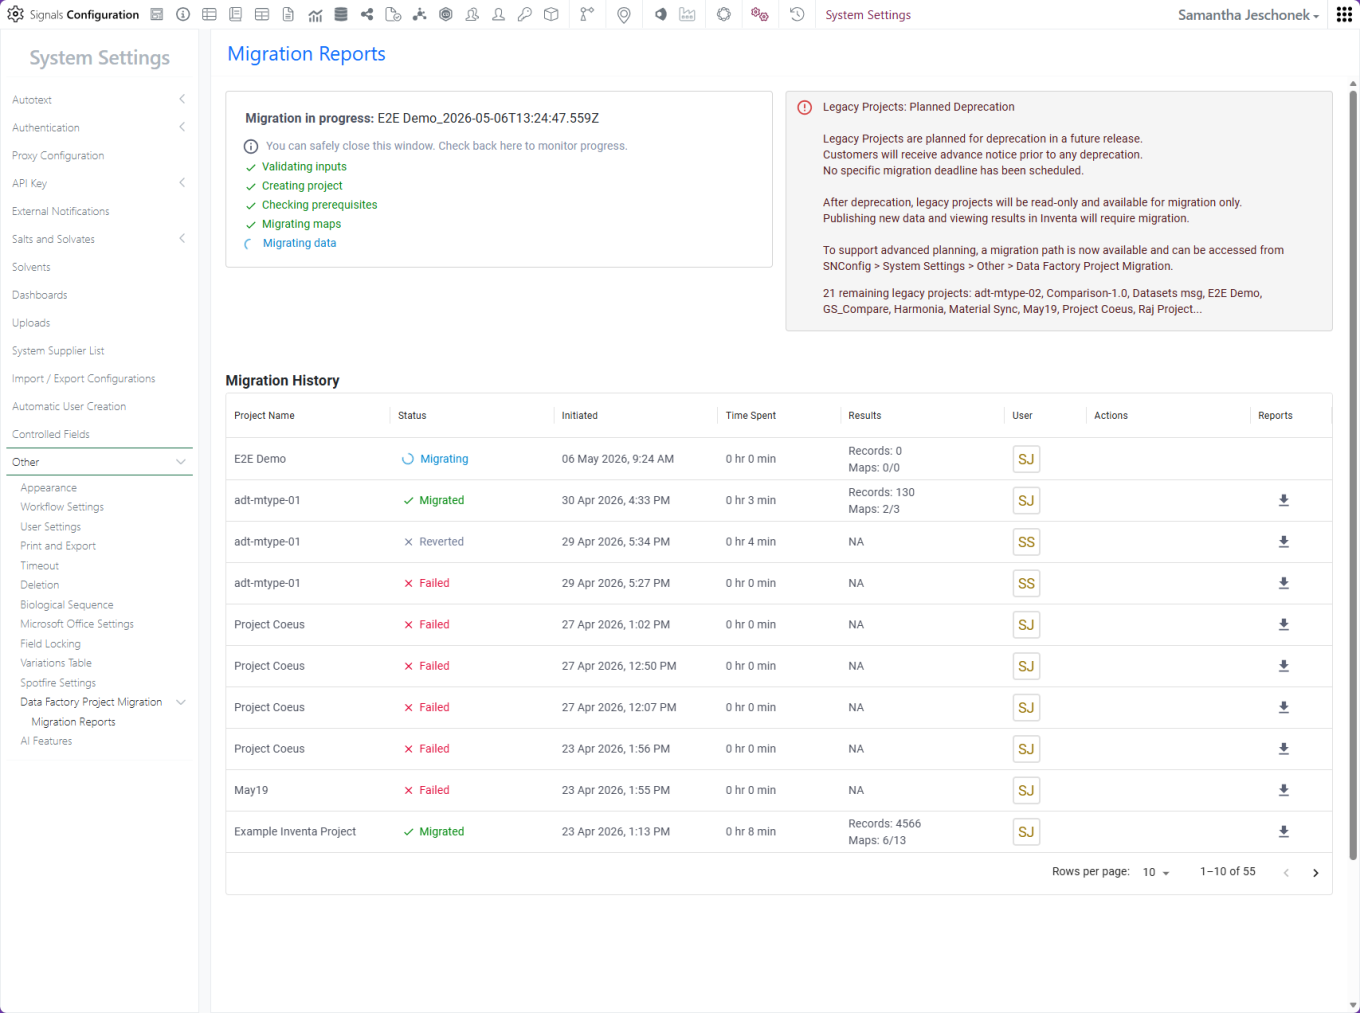
Task: Open the database stack icon in toolbar
Action: 341,15
